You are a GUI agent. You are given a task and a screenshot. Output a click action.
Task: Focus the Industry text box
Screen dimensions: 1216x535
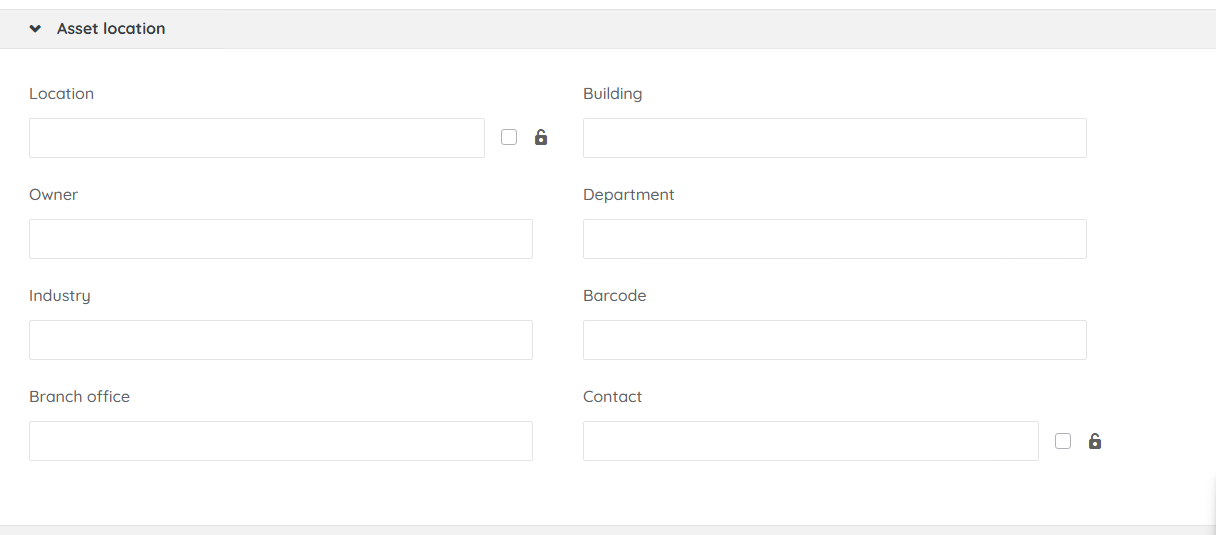click(x=281, y=340)
